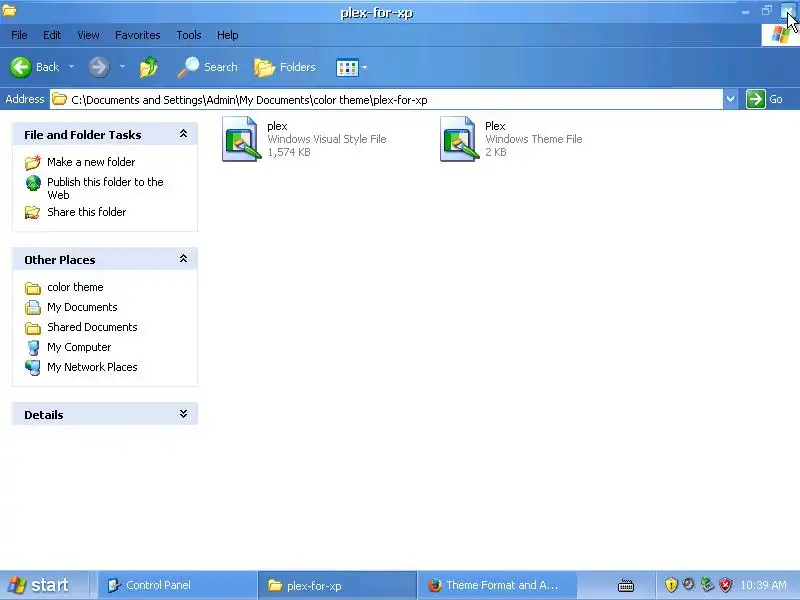The image size is (800, 600).
Task: Open the File menu
Action: pyautogui.click(x=19, y=35)
